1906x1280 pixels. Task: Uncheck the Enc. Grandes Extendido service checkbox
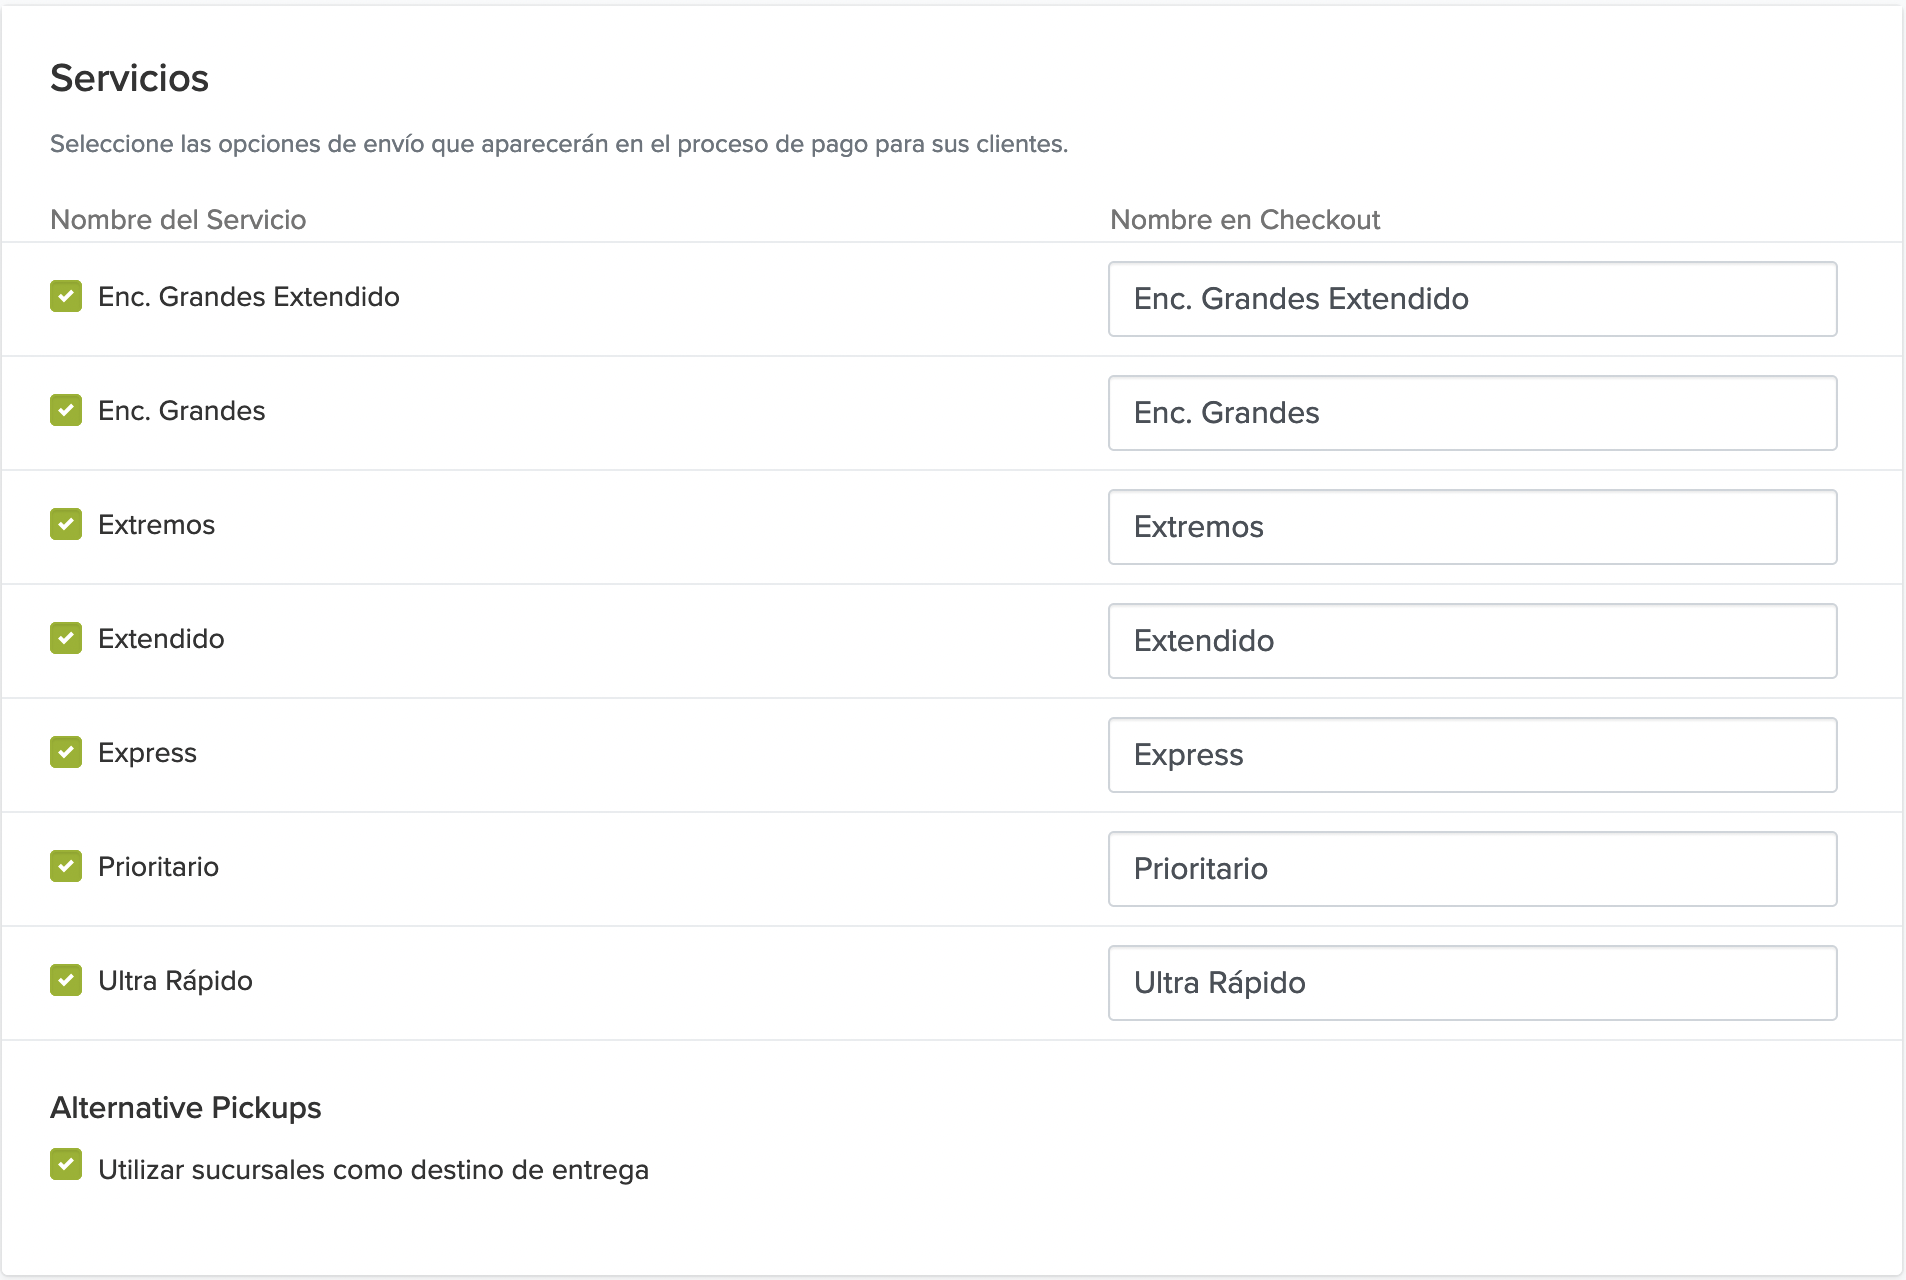tap(66, 297)
